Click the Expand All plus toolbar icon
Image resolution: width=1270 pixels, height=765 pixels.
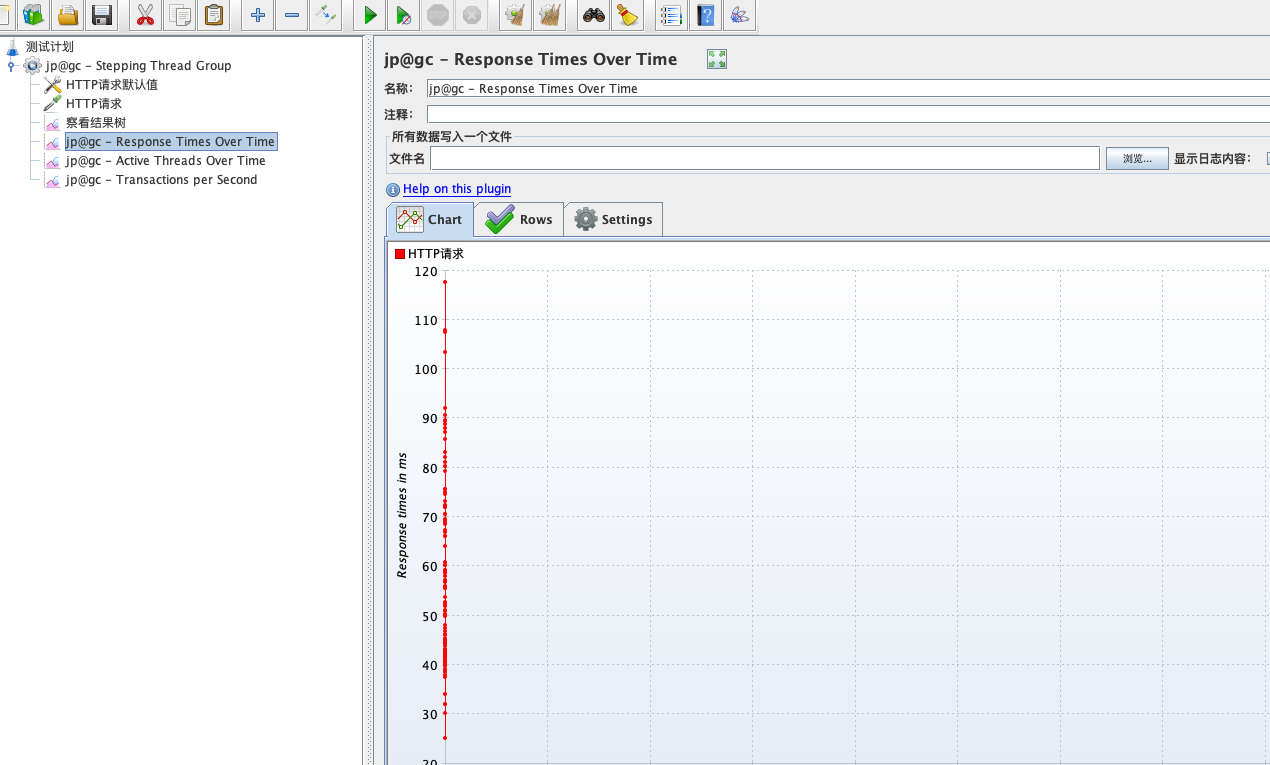pyautogui.click(x=257, y=15)
